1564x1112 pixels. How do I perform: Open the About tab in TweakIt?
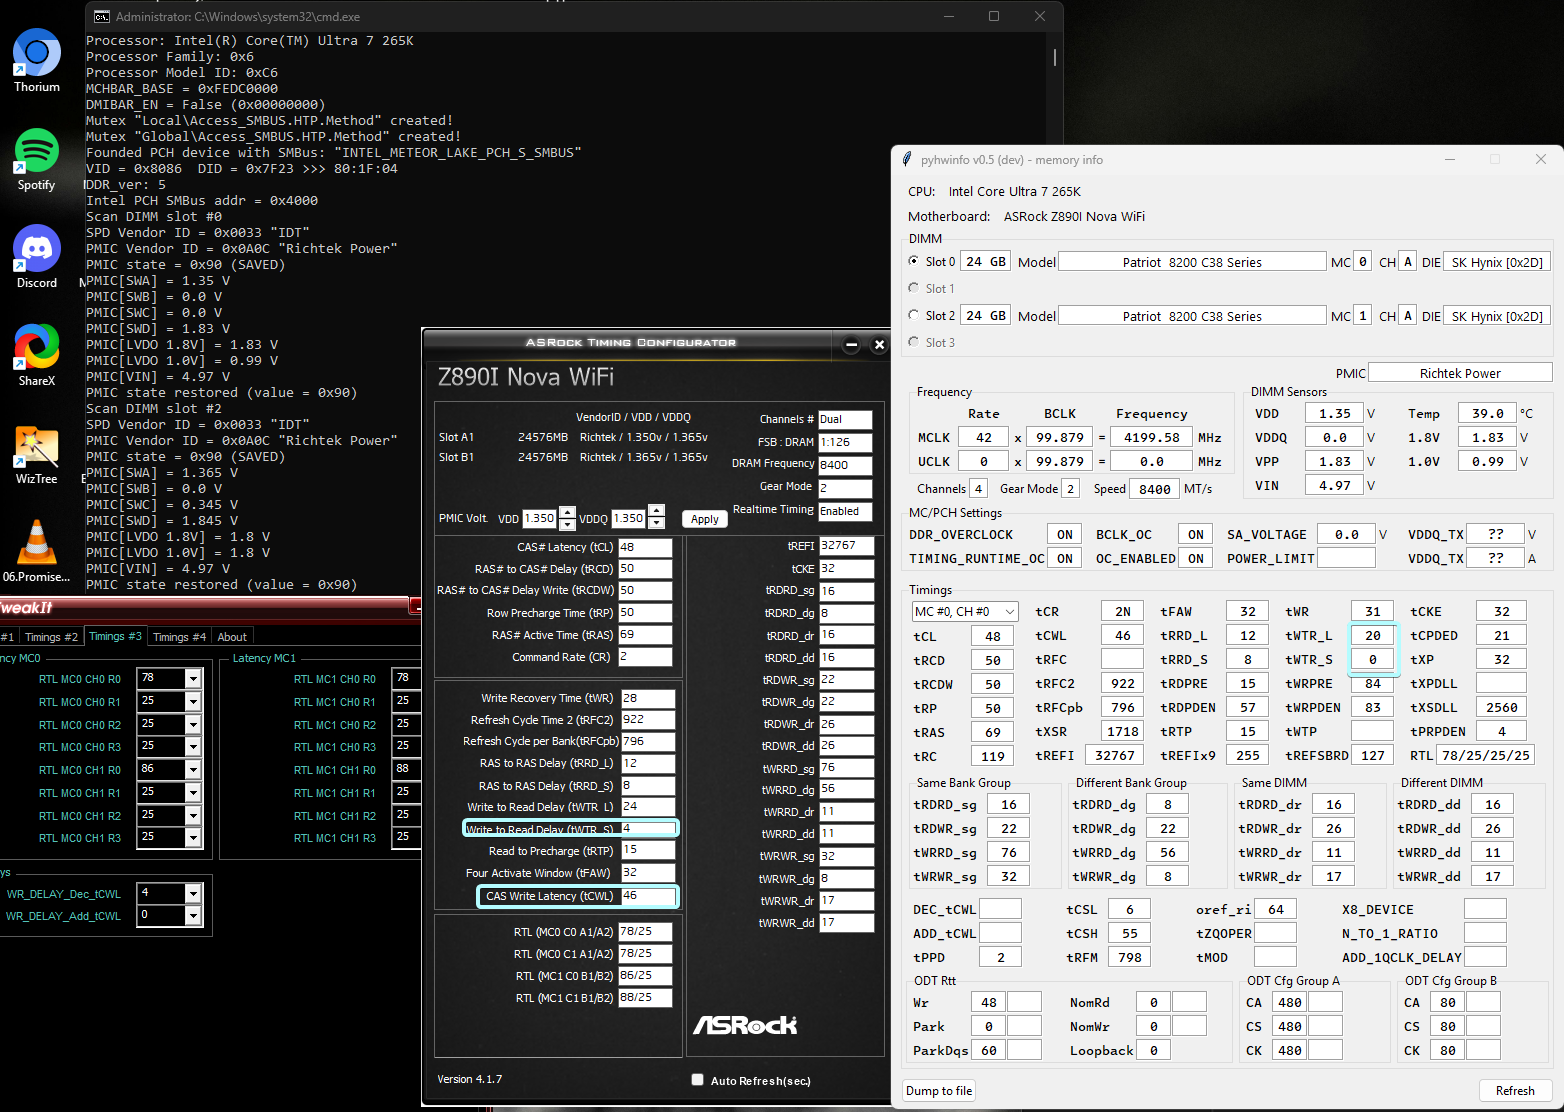[x=232, y=637]
